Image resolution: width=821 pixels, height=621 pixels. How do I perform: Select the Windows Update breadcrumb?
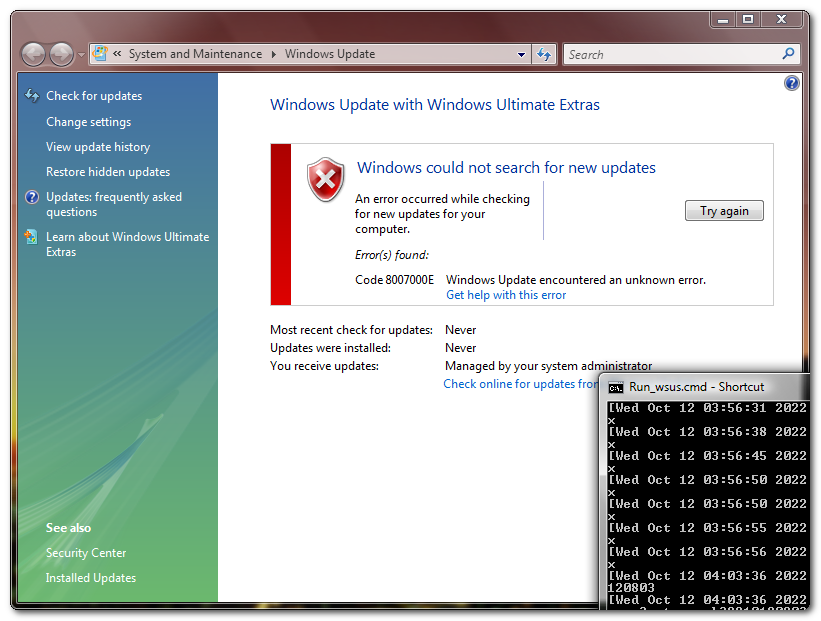(x=330, y=54)
